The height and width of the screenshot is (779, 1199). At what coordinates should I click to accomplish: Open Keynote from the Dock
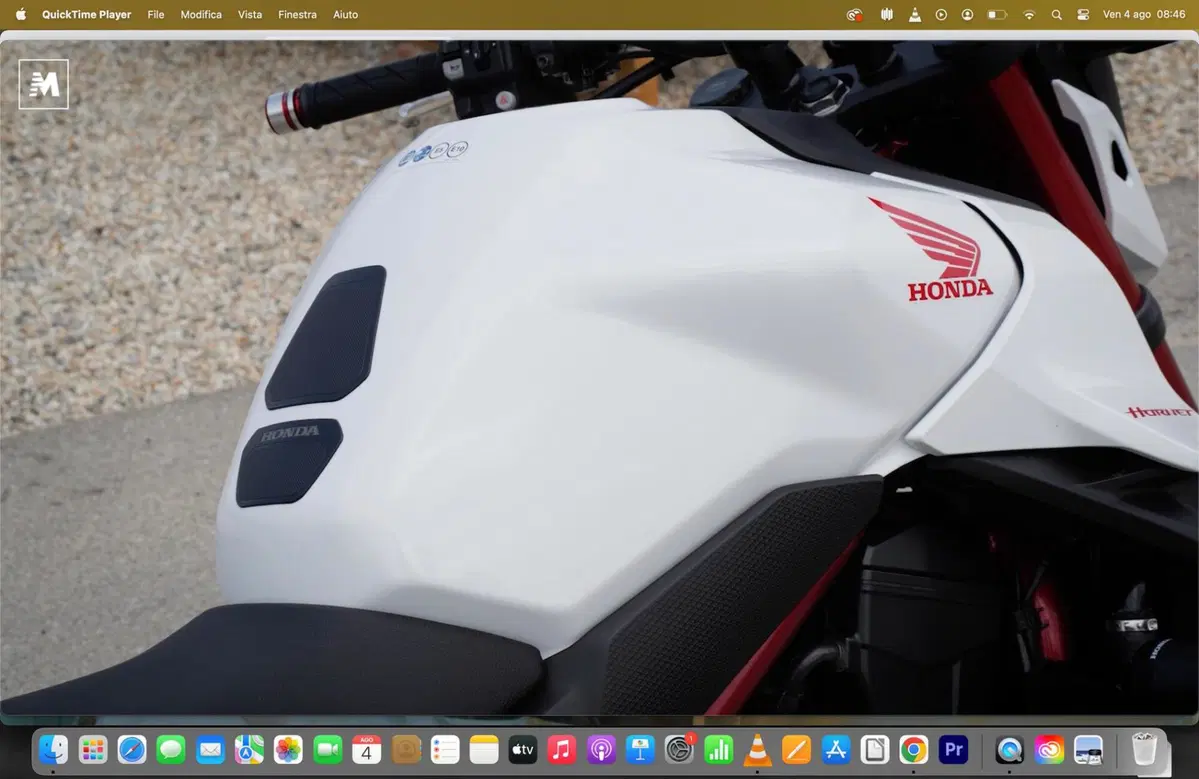640,750
